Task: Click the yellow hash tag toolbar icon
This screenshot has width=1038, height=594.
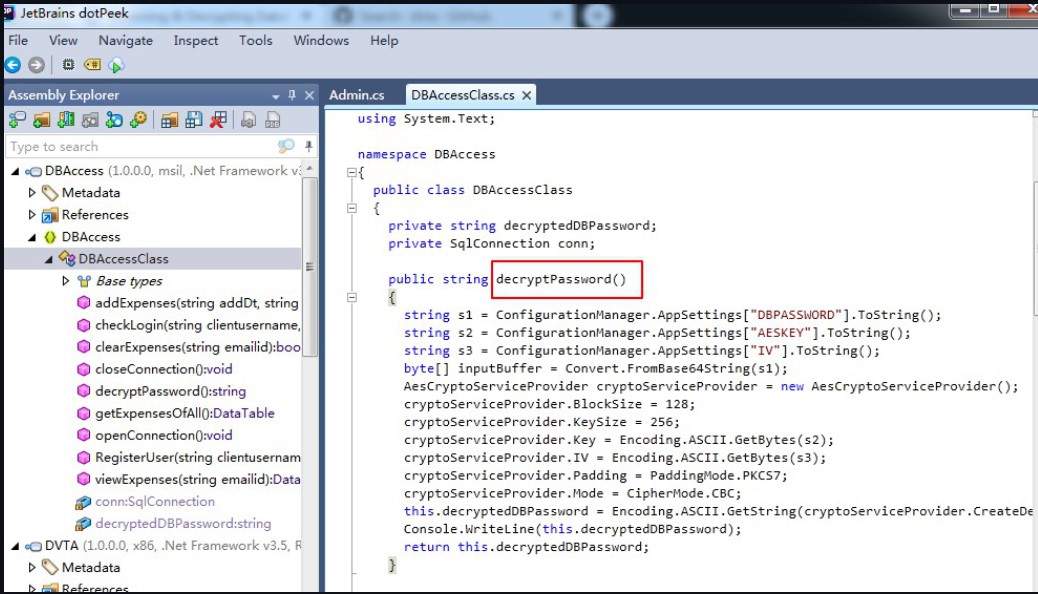Action: pos(93,65)
